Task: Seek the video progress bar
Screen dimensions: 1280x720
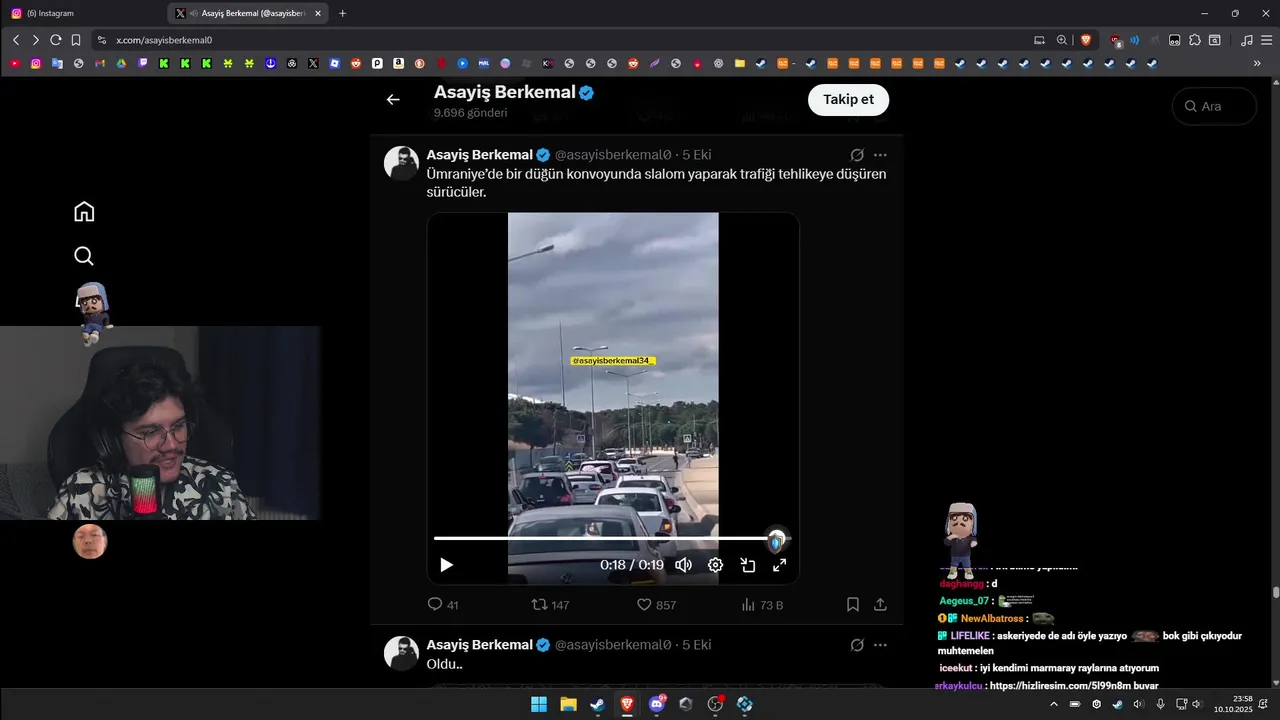Action: pos(611,538)
